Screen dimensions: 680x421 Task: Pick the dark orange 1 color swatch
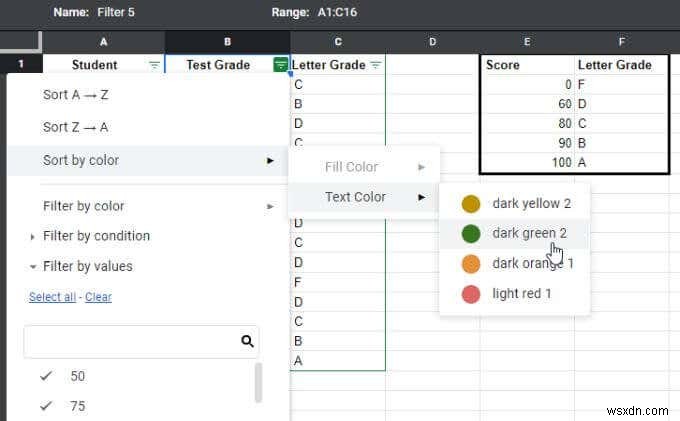click(471, 264)
